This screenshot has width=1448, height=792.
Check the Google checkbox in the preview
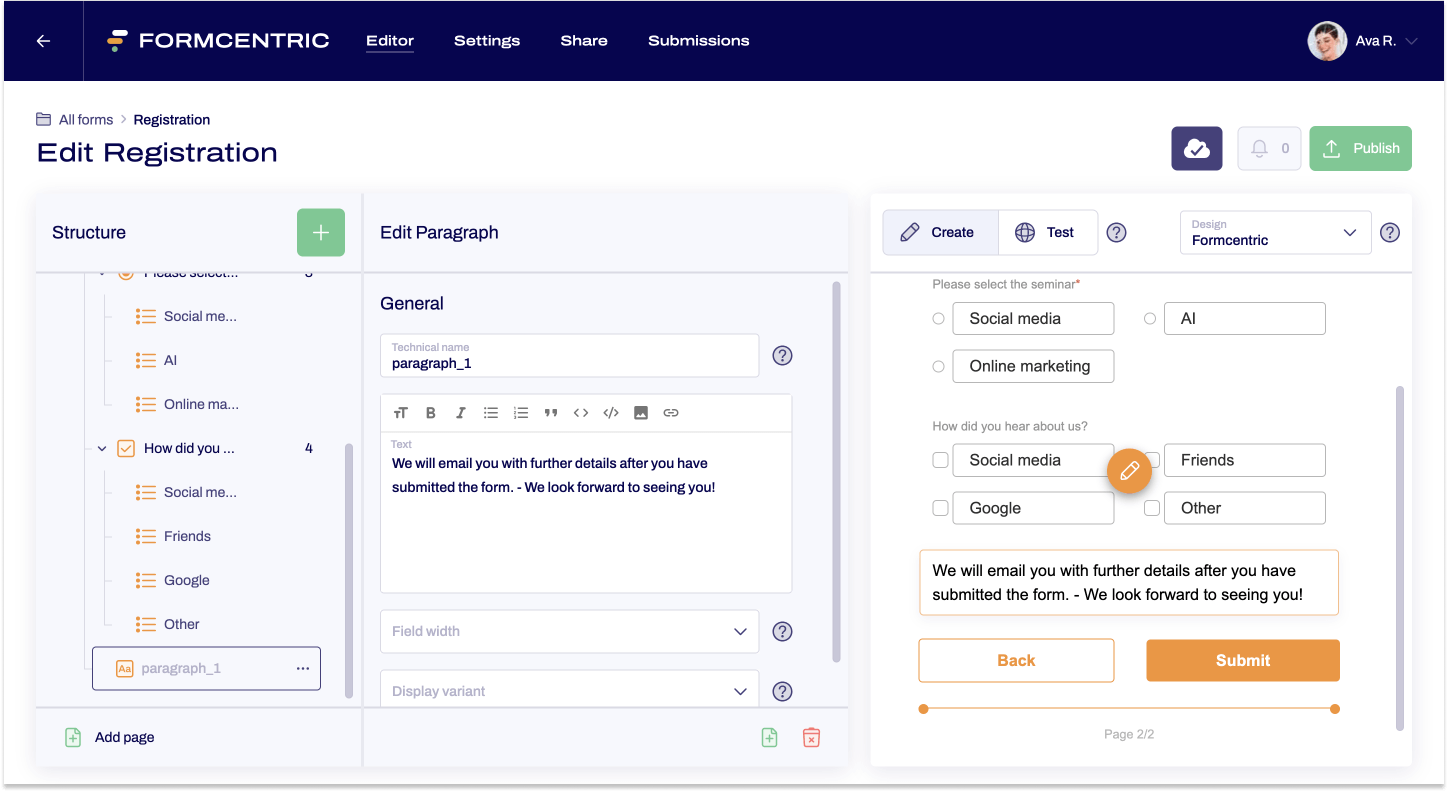pyautogui.click(x=940, y=508)
